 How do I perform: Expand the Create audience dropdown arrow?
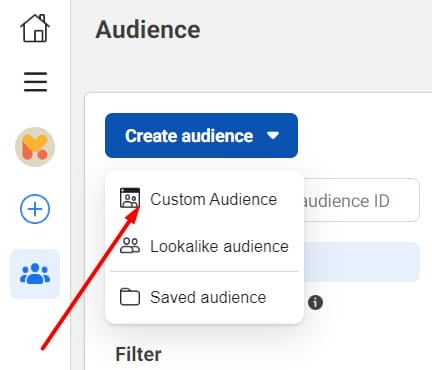pyautogui.click(x=273, y=135)
